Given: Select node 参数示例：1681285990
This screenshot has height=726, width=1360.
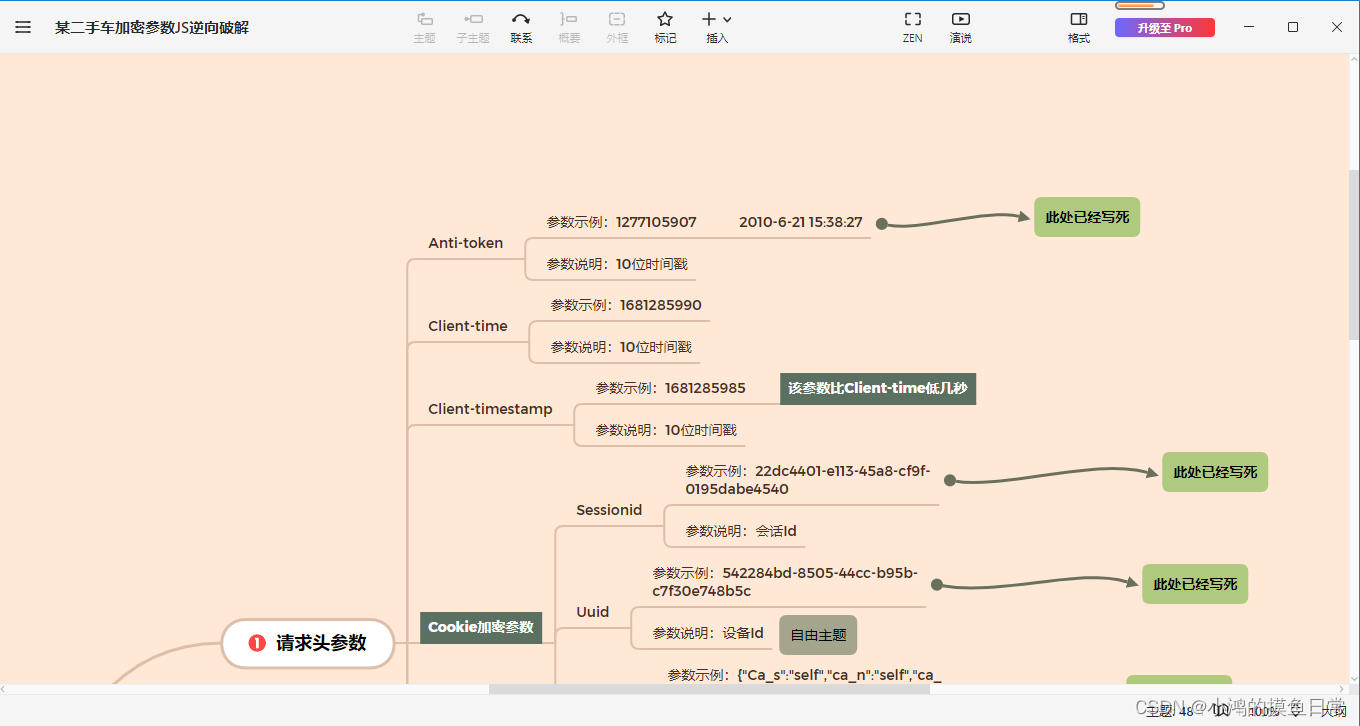Looking at the screenshot, I should 626,305.
